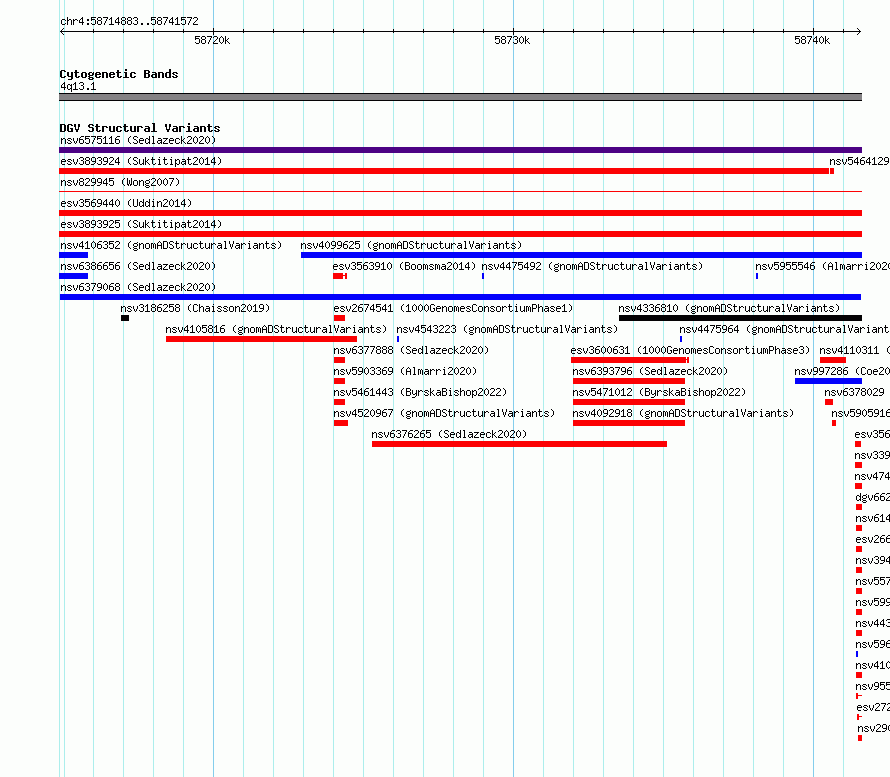Open esv3563910 (Boomsma2014) variant label
Image resolution: width=890 pixels, height=777 pixels.
(404, 266)
